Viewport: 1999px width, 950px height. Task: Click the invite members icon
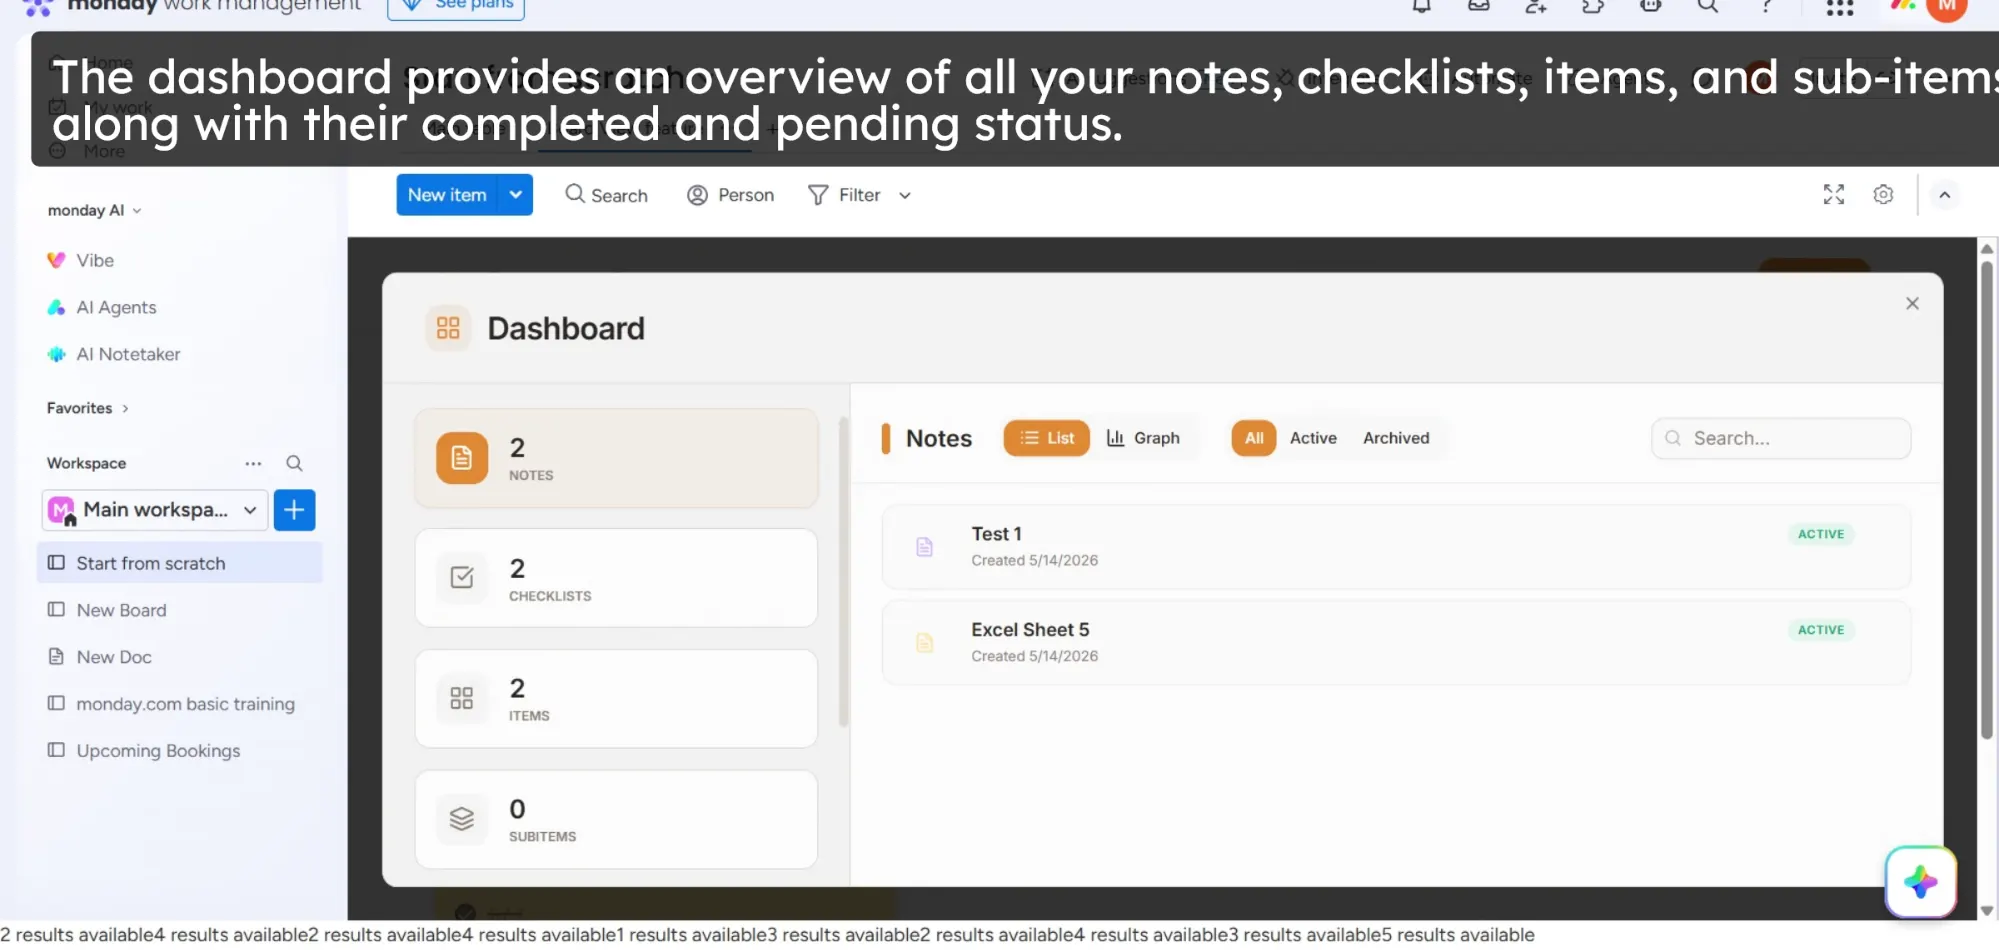click(x=1536, y=6)
